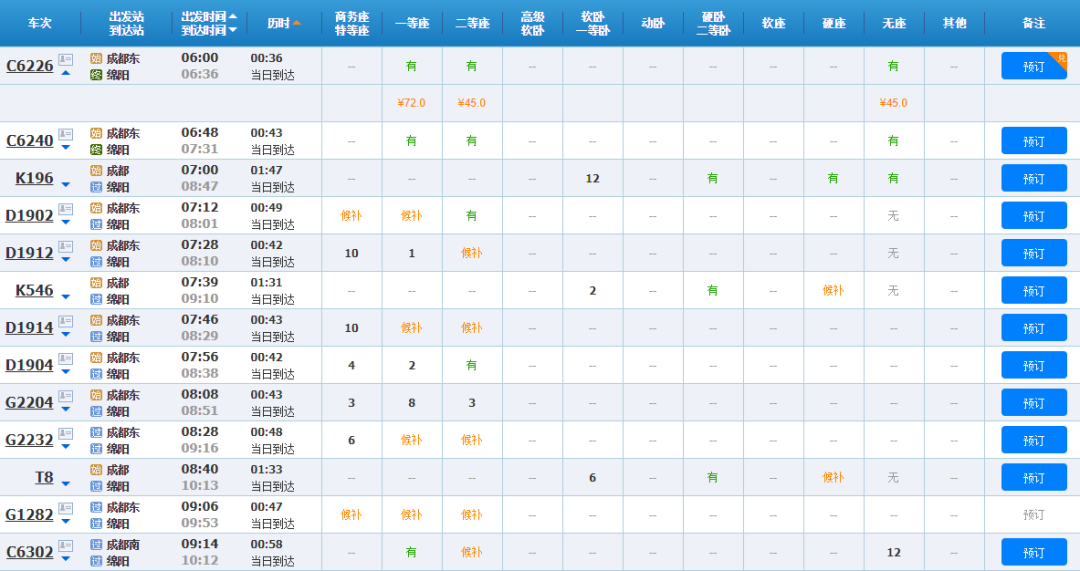Screen dimensions: 1080x571
Task: Open the ID card icon beside train G2232
Action: pos(65,433)
